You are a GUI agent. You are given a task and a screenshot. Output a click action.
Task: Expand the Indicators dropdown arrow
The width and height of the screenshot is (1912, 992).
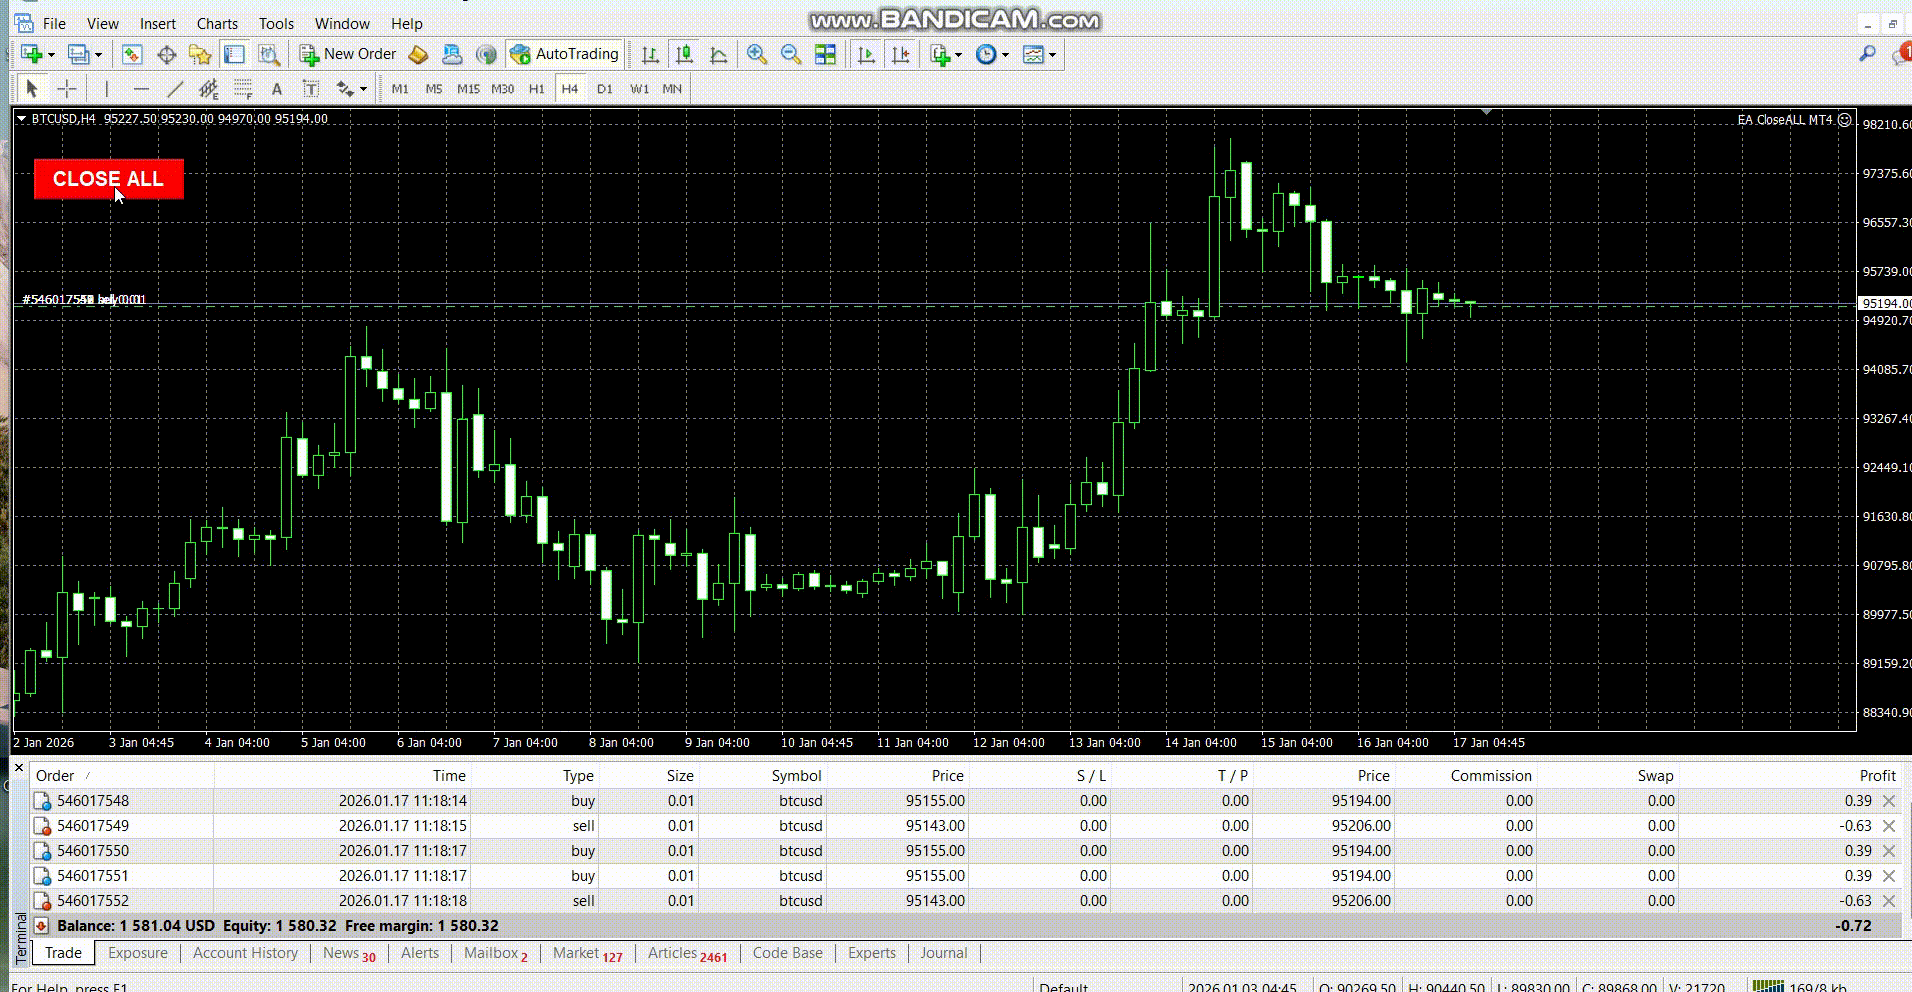pyautogui.click(x=958, y=55)
